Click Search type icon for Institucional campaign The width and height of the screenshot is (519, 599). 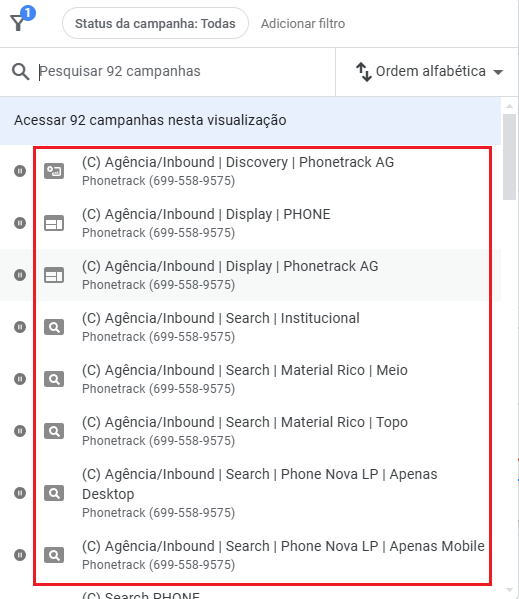pos(54,327)
